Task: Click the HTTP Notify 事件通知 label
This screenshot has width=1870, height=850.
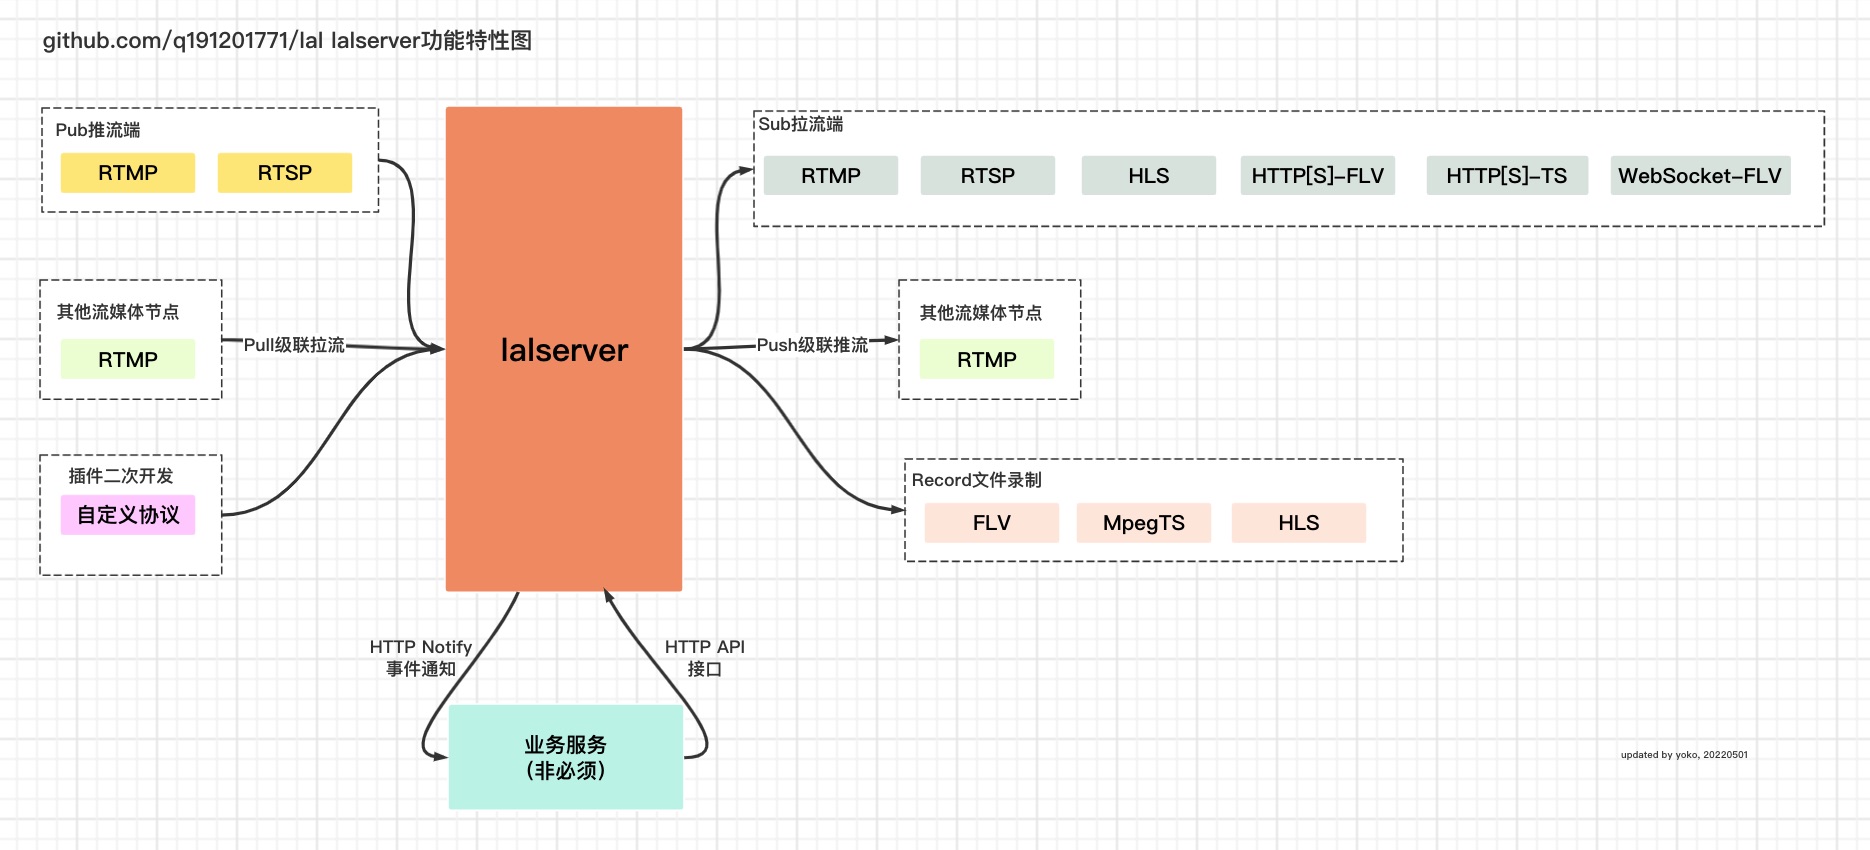Action: pos(421,658)
